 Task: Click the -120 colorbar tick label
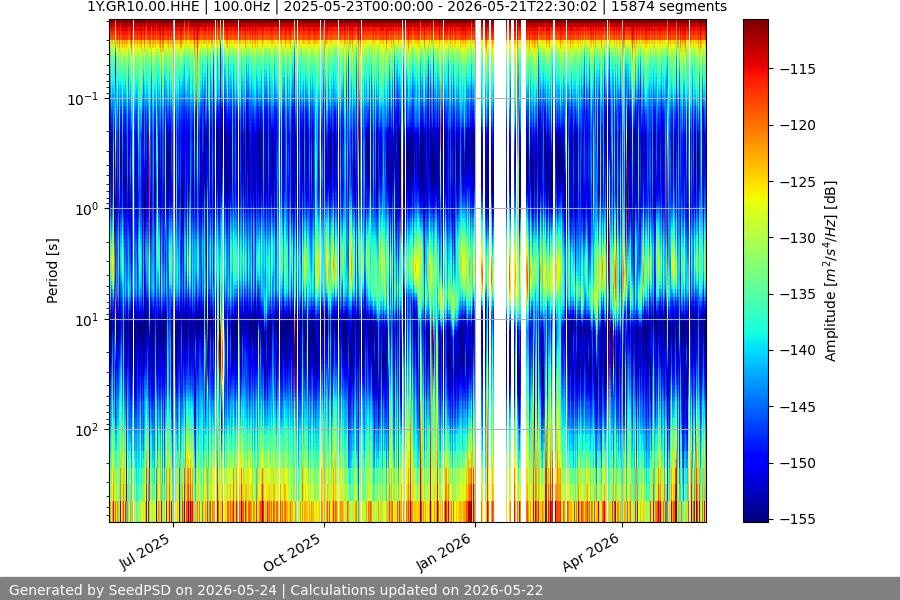tap(798, 125)
